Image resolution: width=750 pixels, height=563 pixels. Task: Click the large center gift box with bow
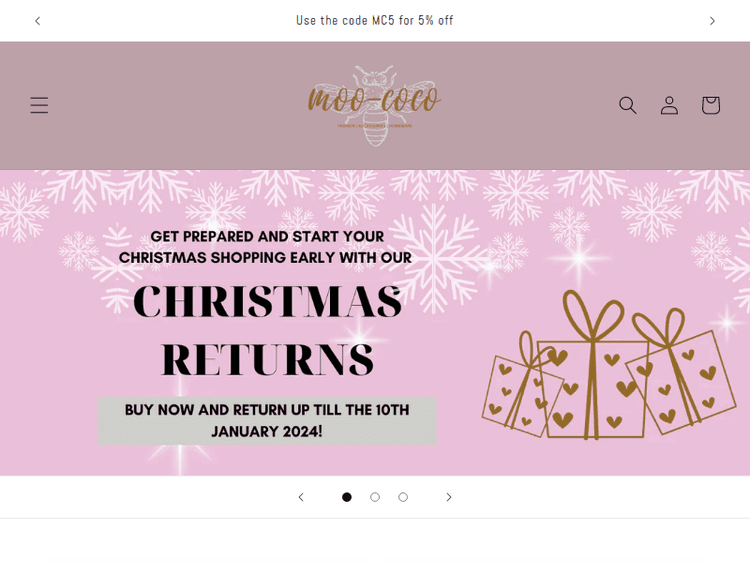click(593, 365)
